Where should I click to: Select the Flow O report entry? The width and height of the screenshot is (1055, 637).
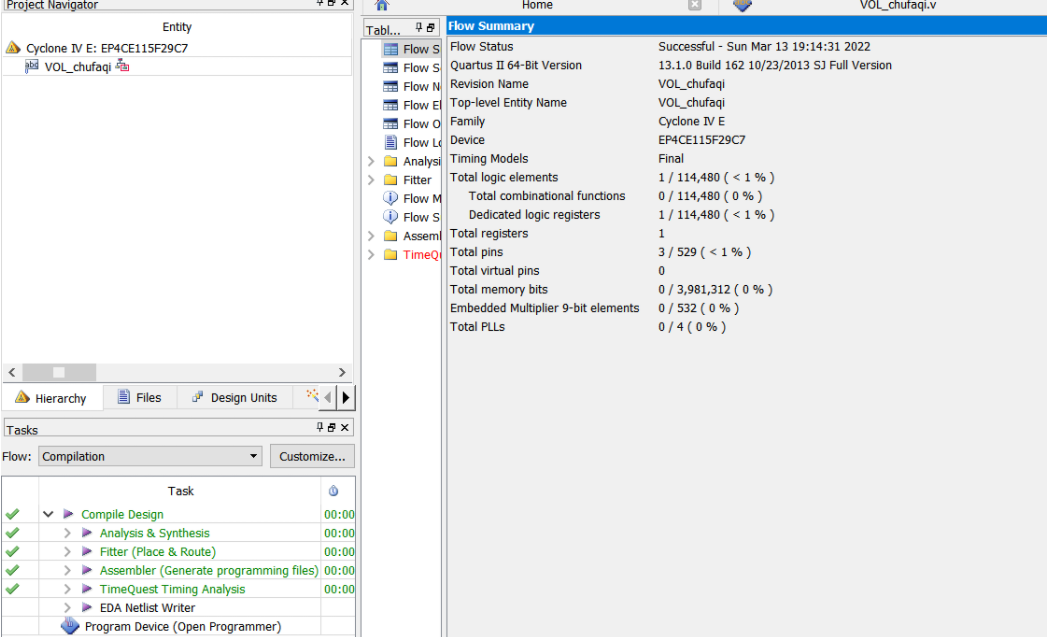[410, 124]
